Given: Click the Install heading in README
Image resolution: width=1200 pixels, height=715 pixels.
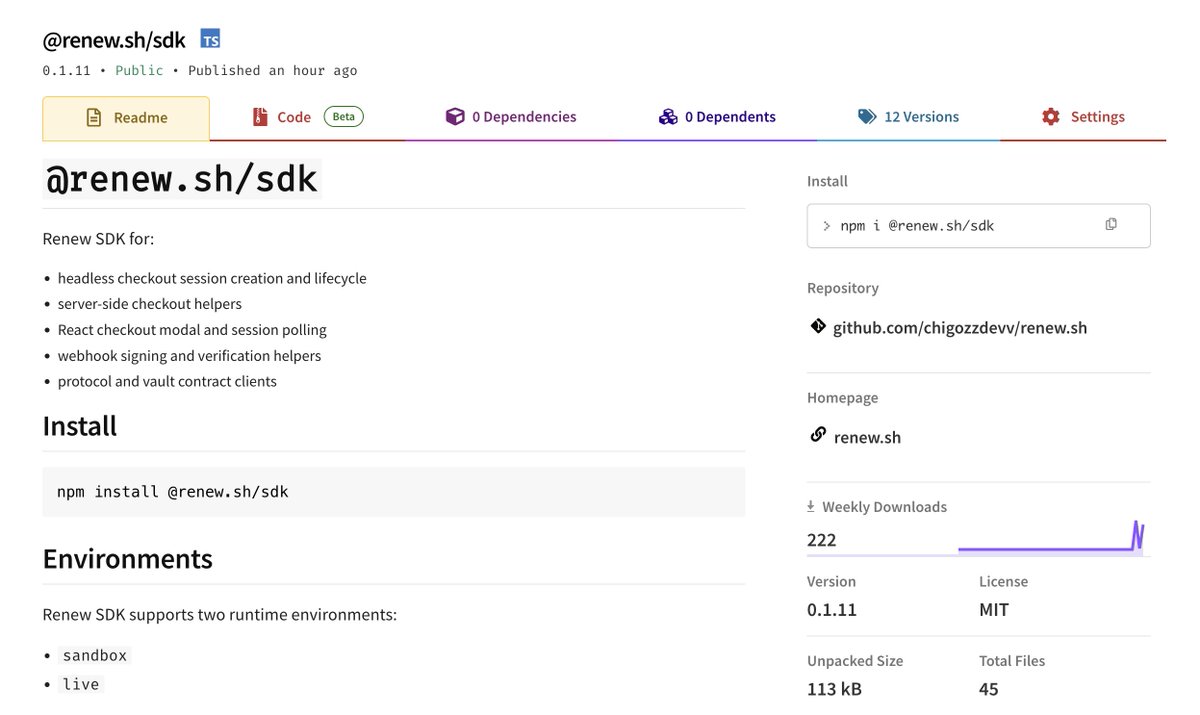Looking at the screenshot, I should click(x=79, y=426).
